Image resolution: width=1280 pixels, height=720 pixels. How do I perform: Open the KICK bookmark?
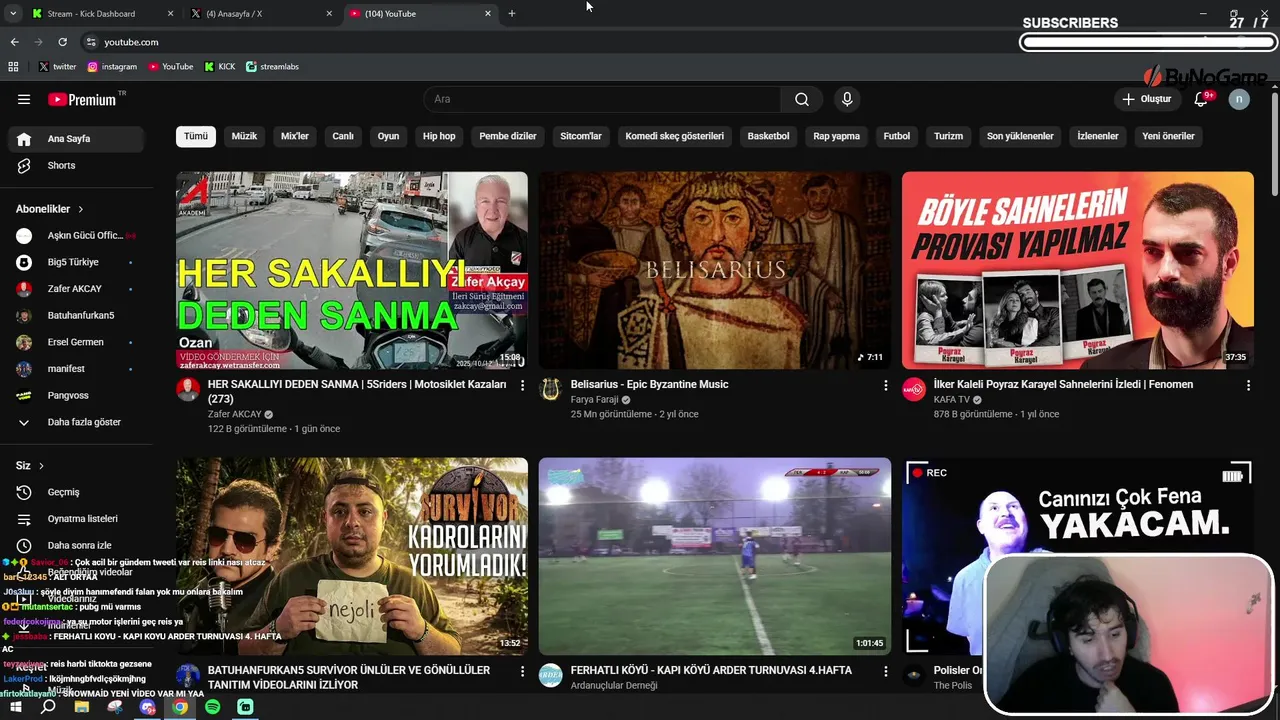pyautogui.click(x=220, y=67)
